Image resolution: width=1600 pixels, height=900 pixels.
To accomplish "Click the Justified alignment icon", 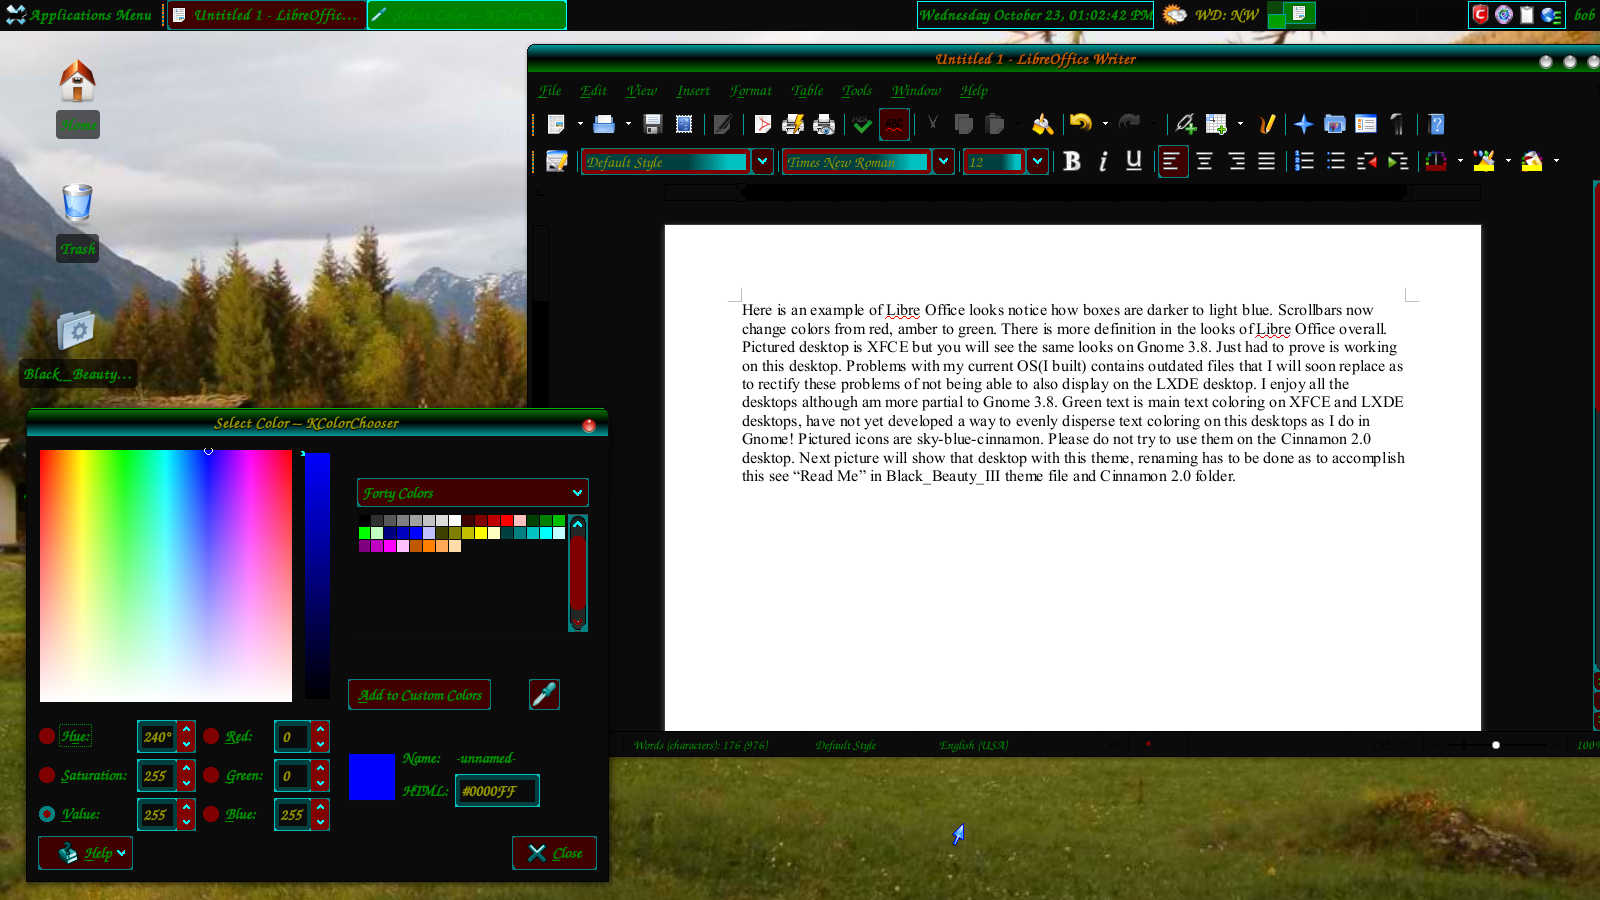I will click(x=1266, y=161).
